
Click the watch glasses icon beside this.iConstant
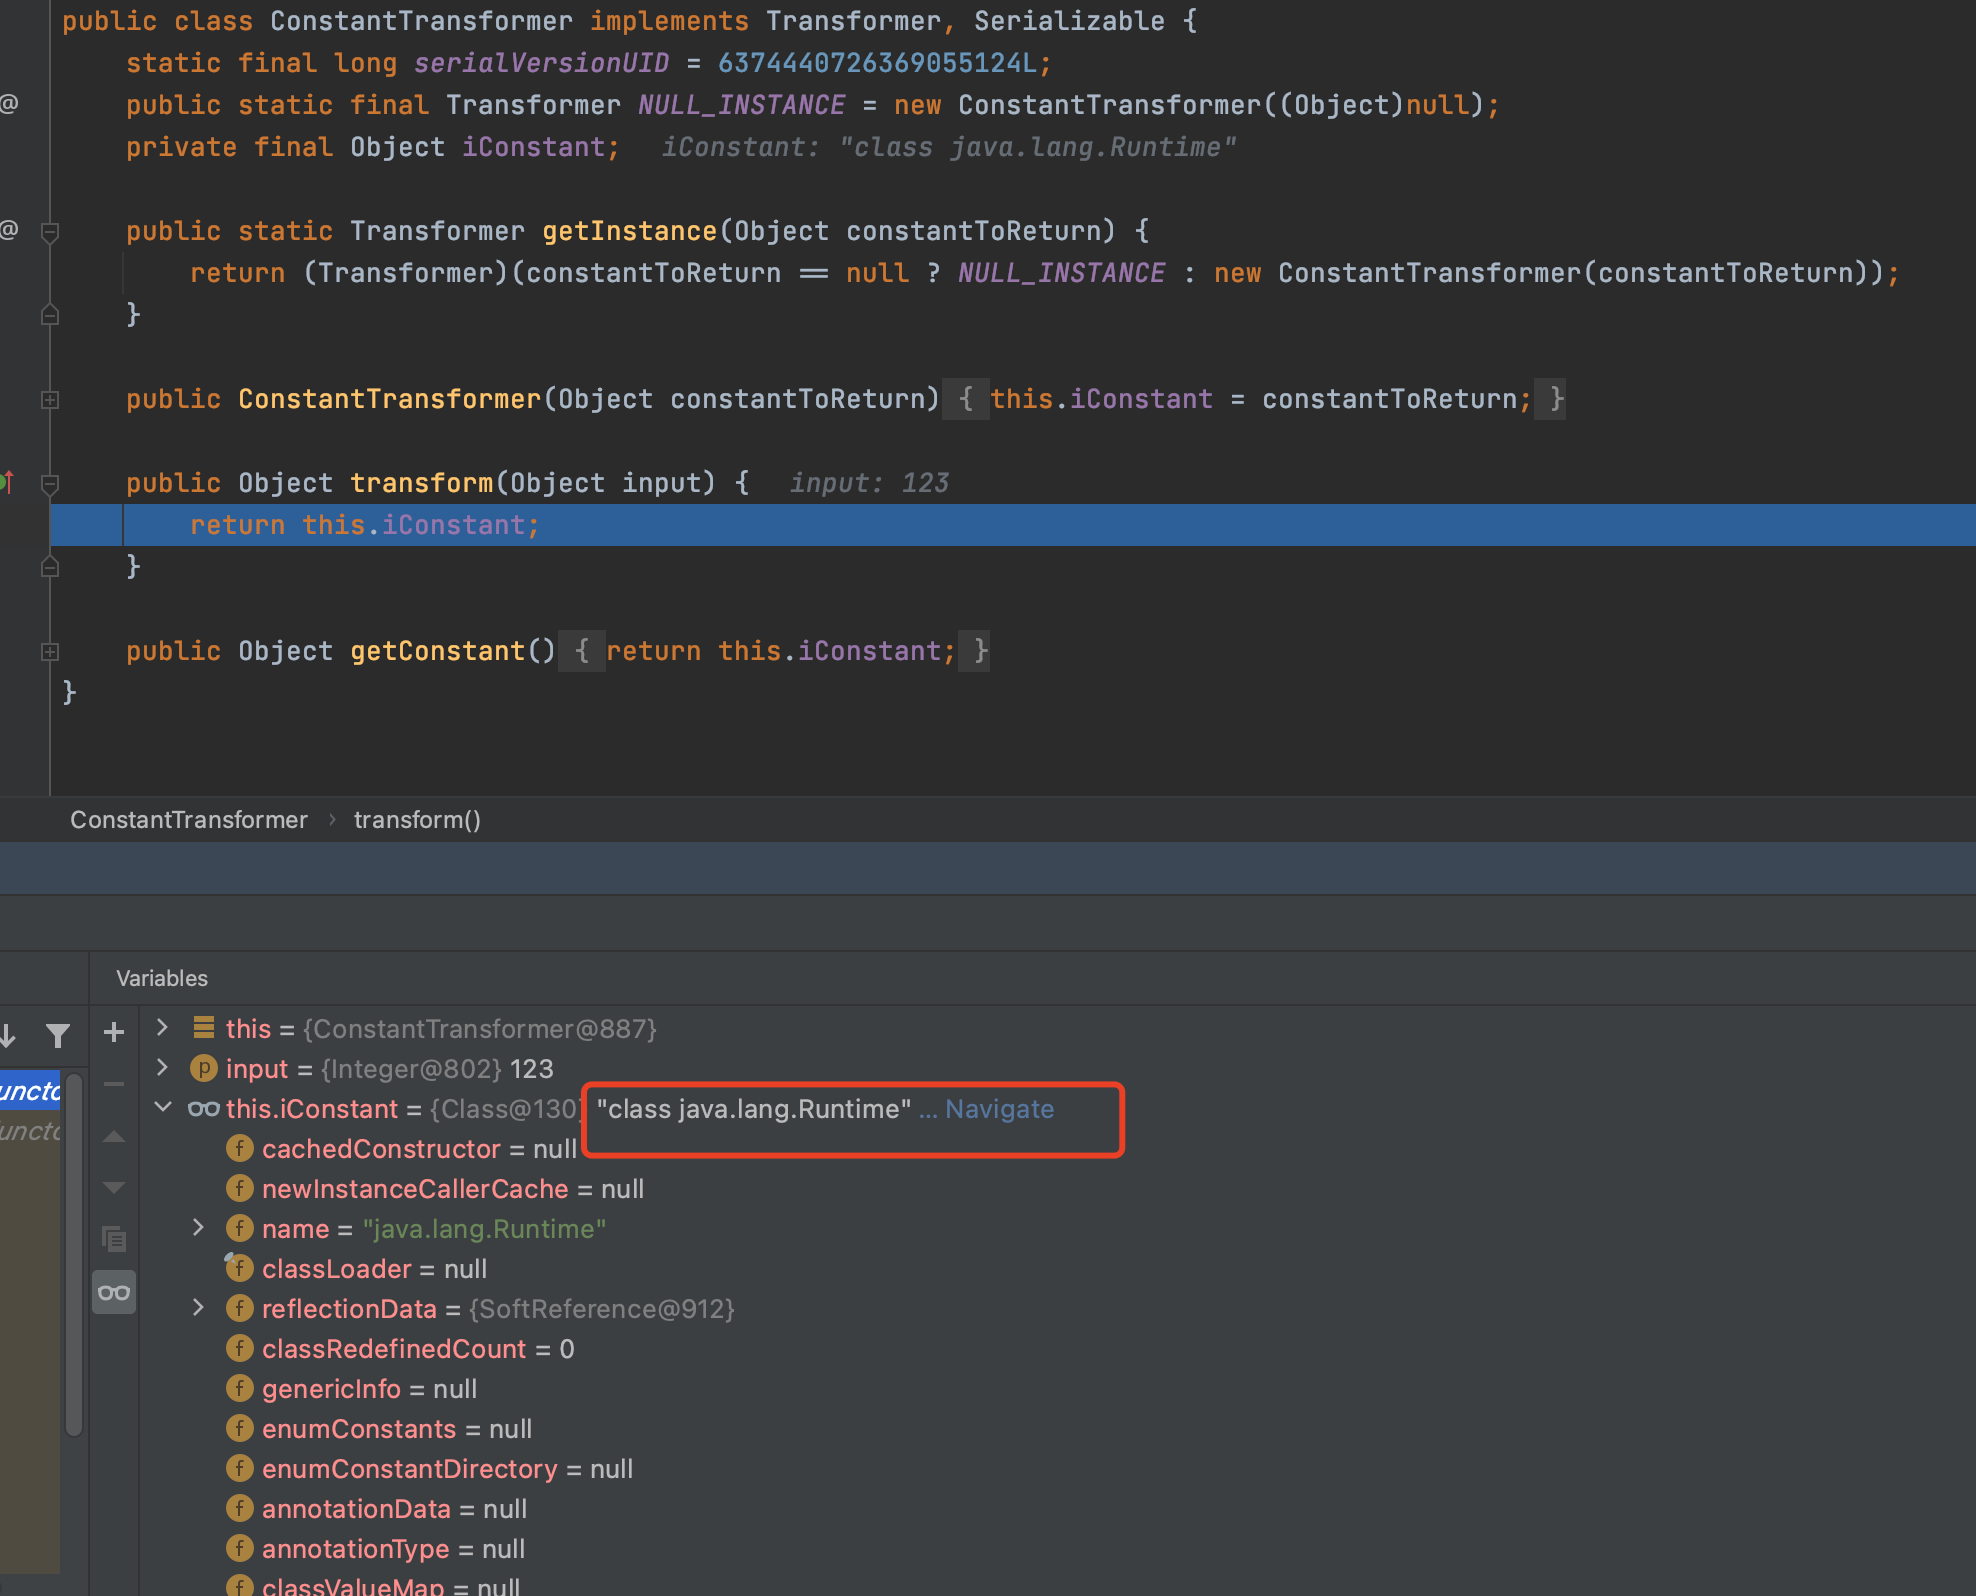point(204,1108)
